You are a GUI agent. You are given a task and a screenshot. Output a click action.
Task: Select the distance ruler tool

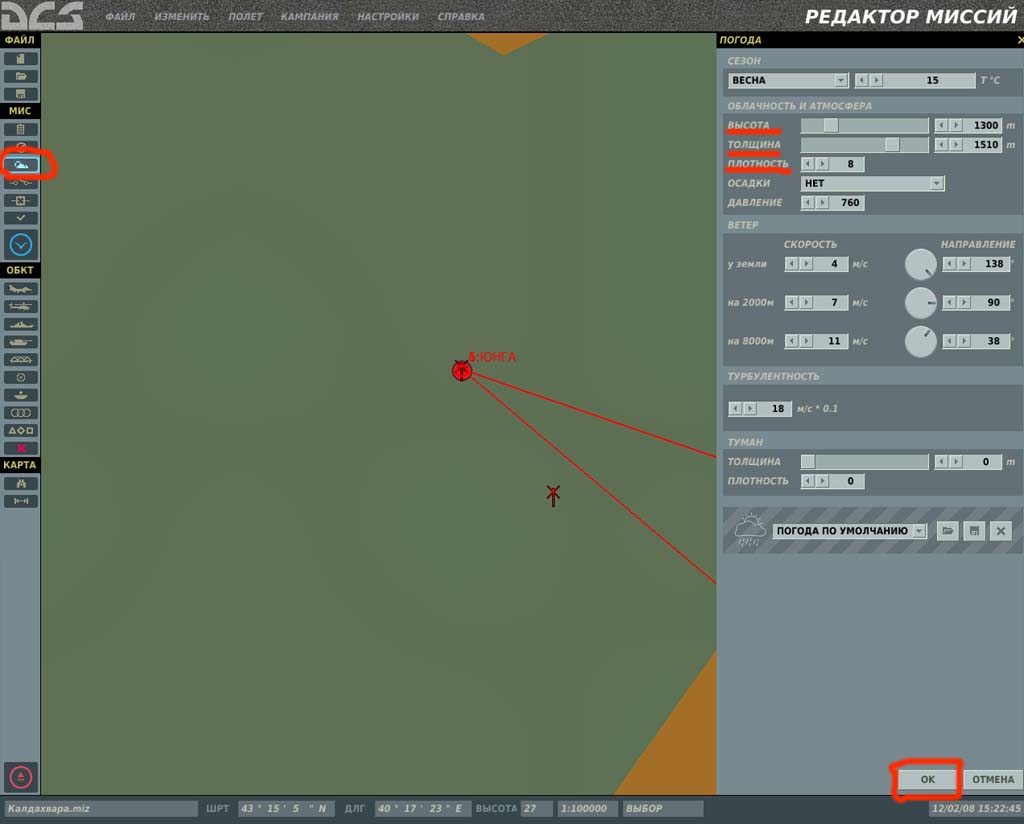[20, 501]
